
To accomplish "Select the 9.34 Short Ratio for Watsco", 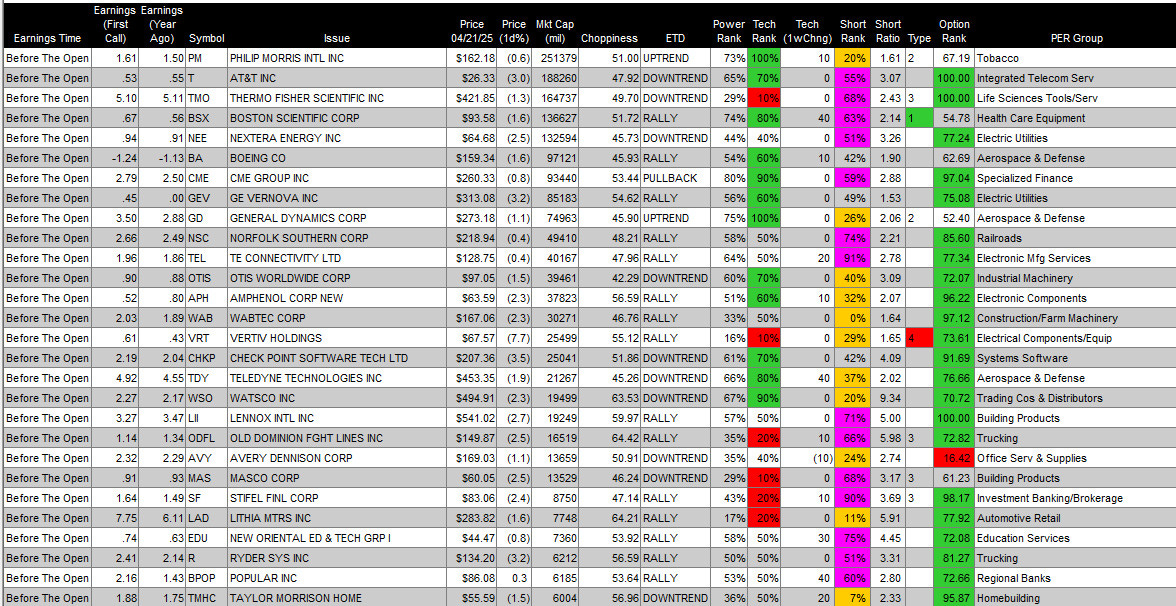I will pyautogui.click(x=887, y=398).
